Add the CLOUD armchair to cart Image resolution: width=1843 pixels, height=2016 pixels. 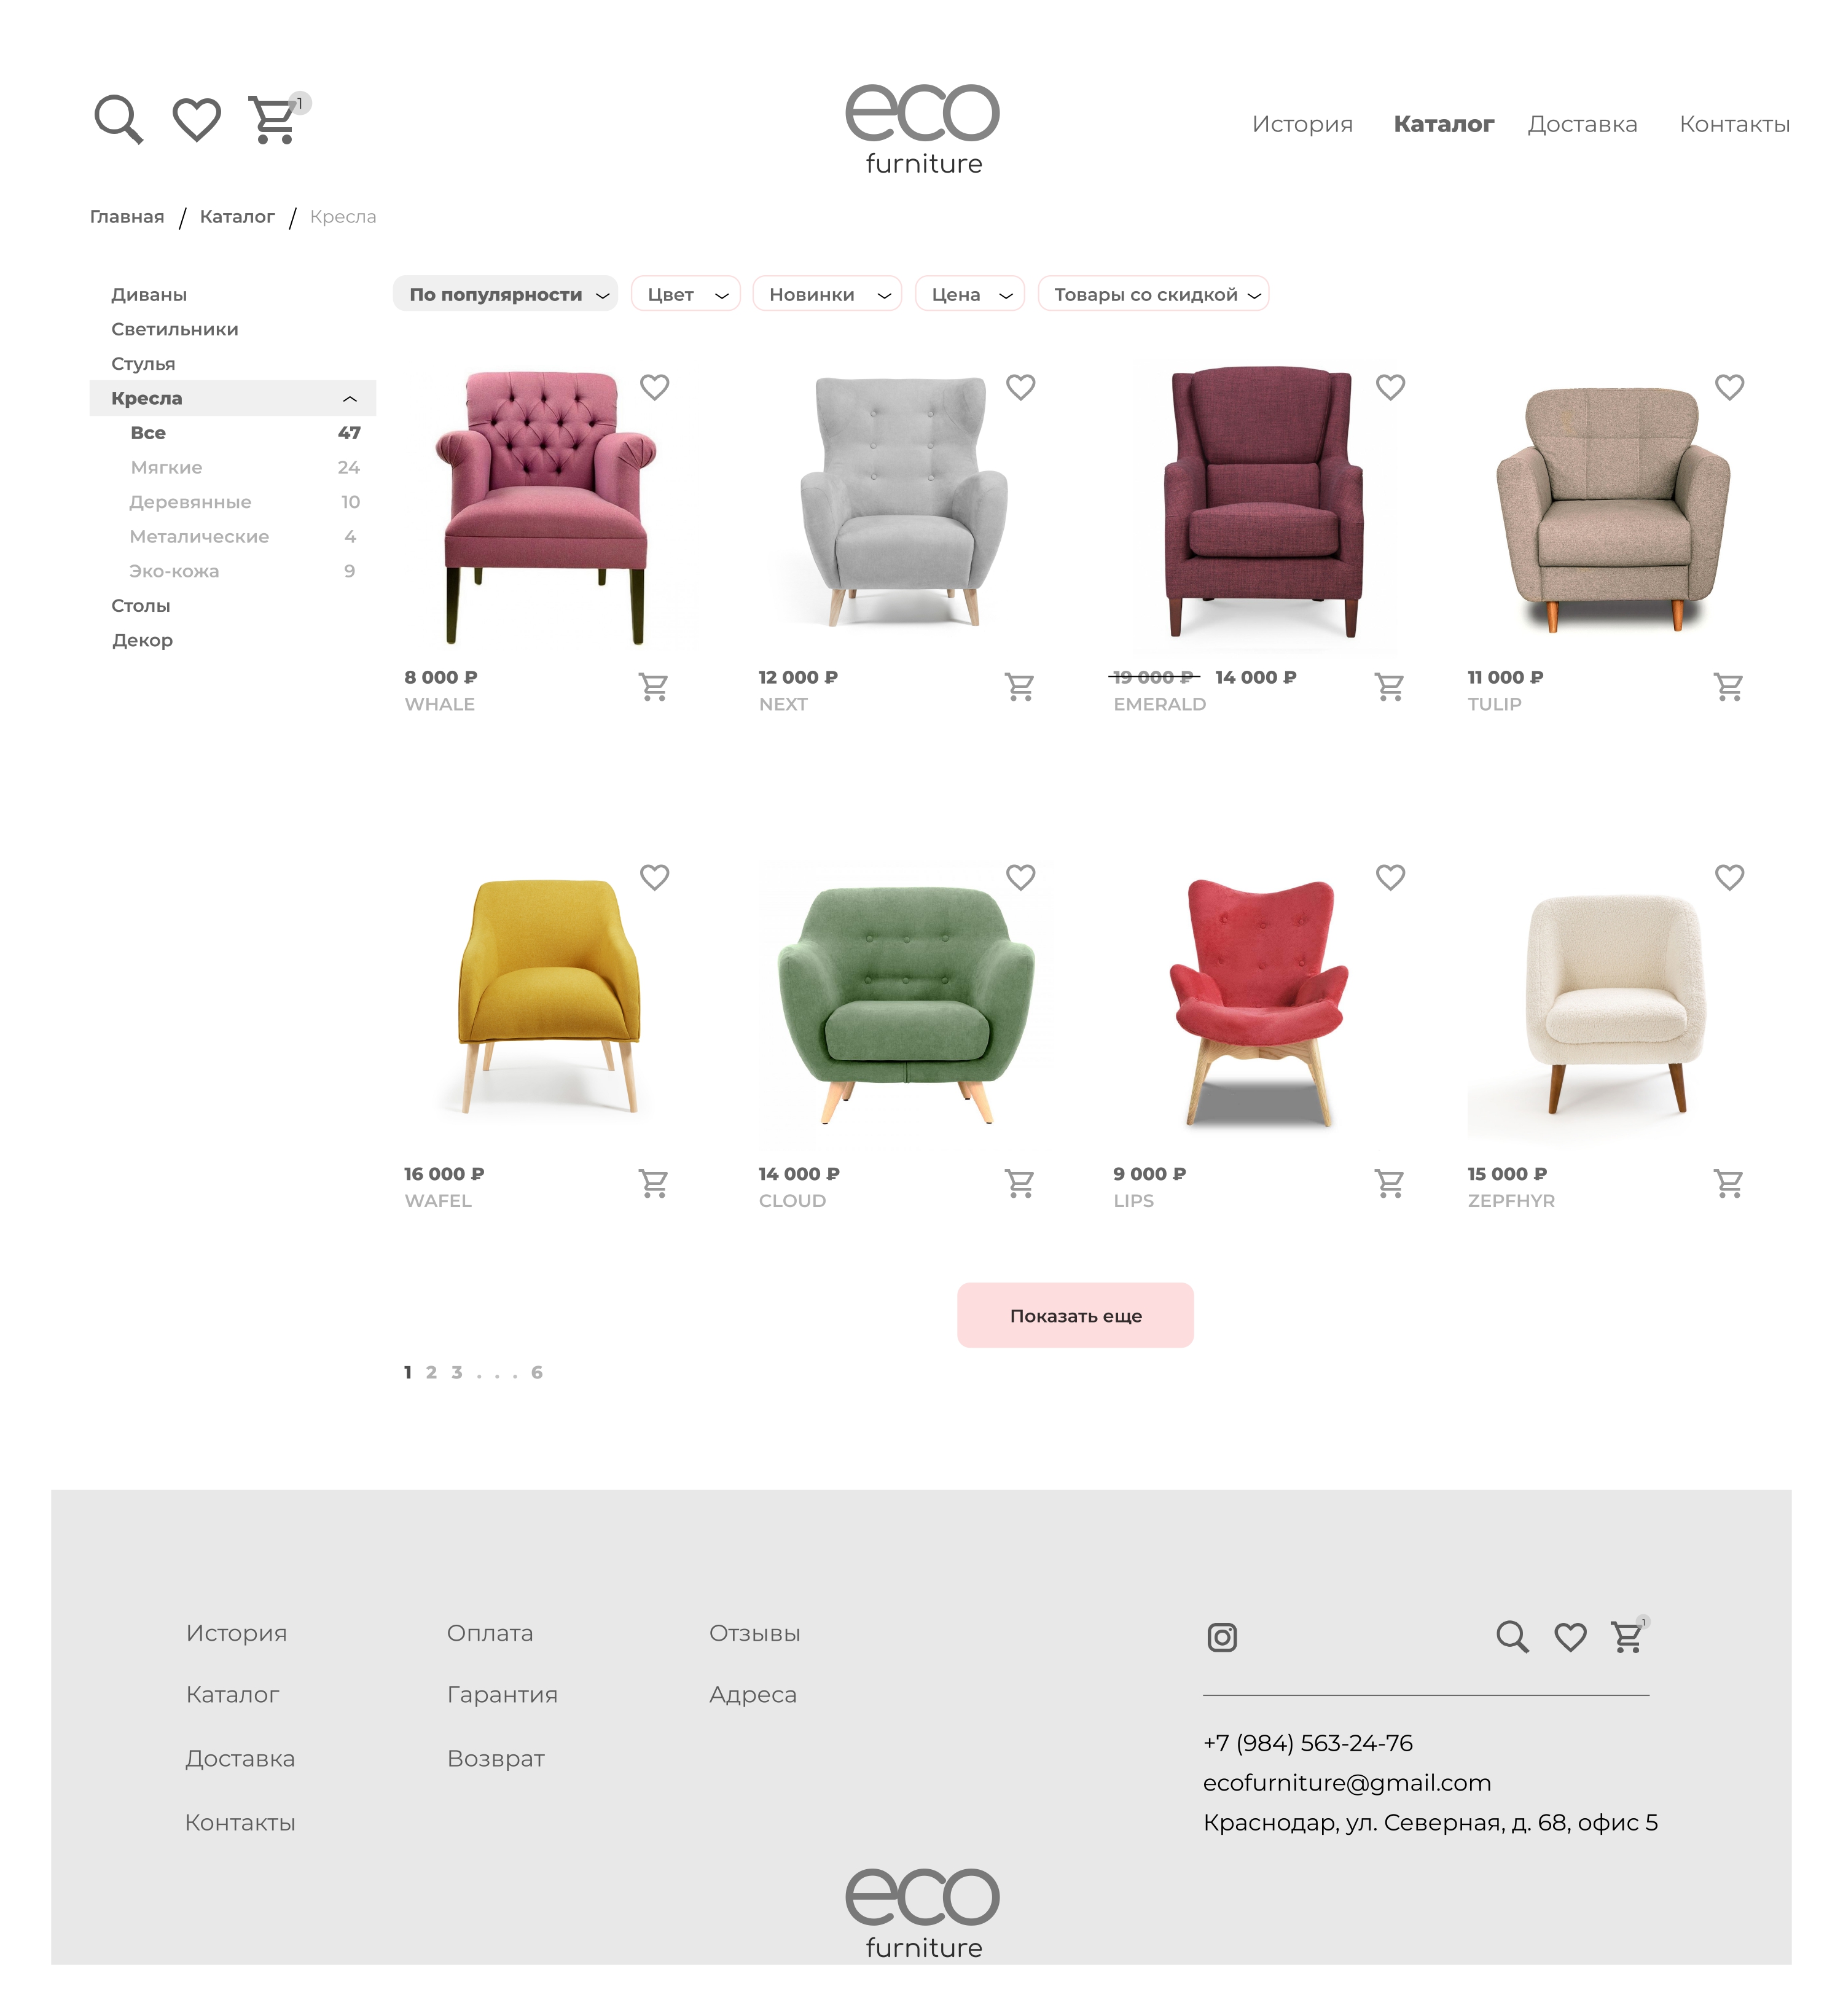click(1019, 1184)
